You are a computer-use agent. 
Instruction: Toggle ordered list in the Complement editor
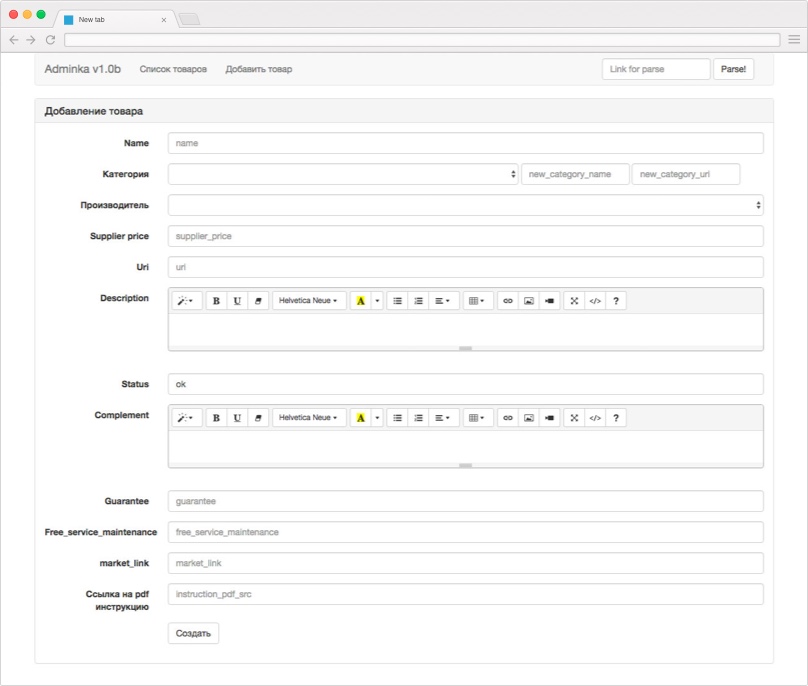coord(418,418)
